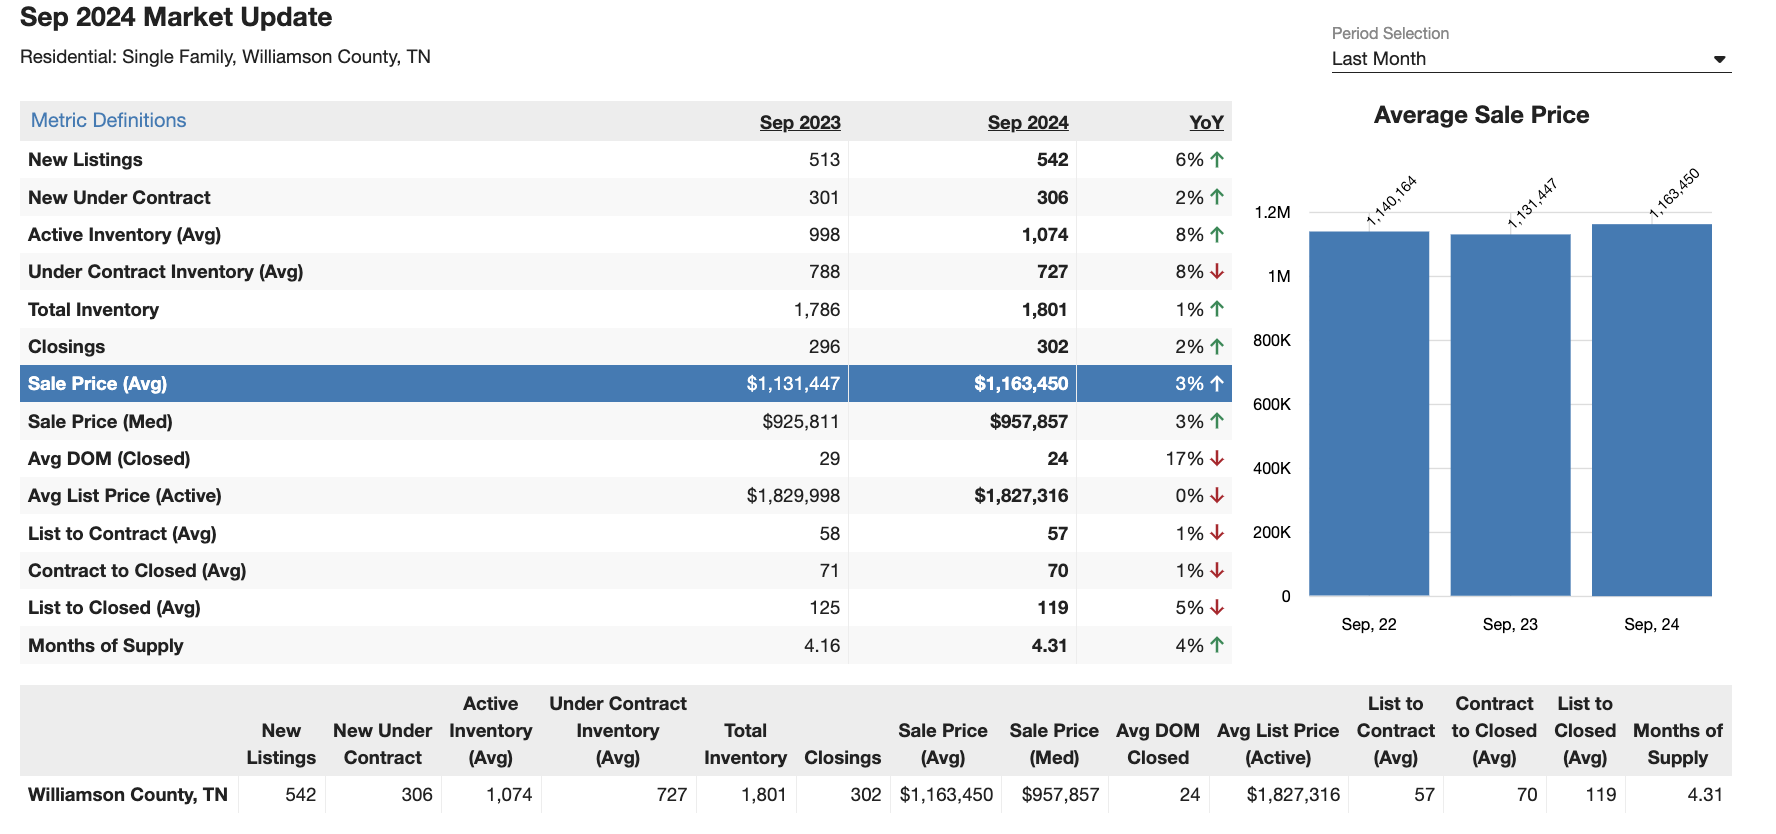1776x834 pixels.
Task: Click the Sep, 24 bar in the chart
Action: coord(1652,410)
